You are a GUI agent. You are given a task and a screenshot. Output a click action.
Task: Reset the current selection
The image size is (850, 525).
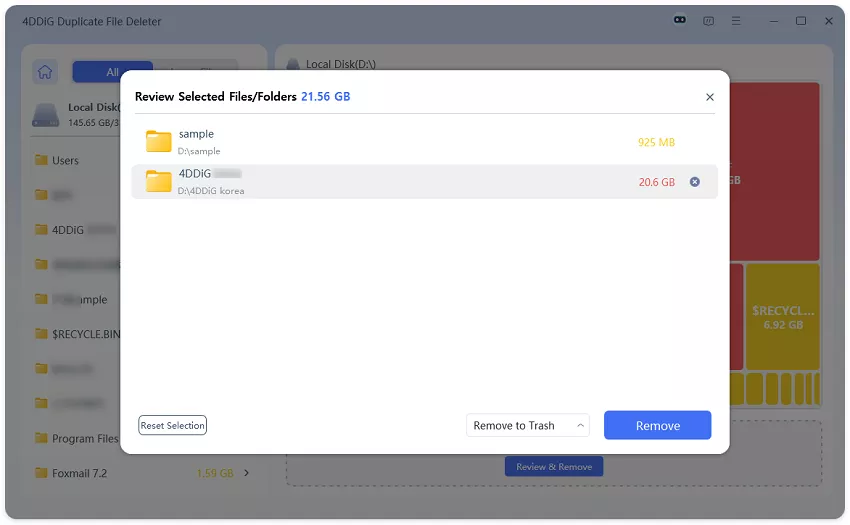pyautogui.click(x=172, y=425)
